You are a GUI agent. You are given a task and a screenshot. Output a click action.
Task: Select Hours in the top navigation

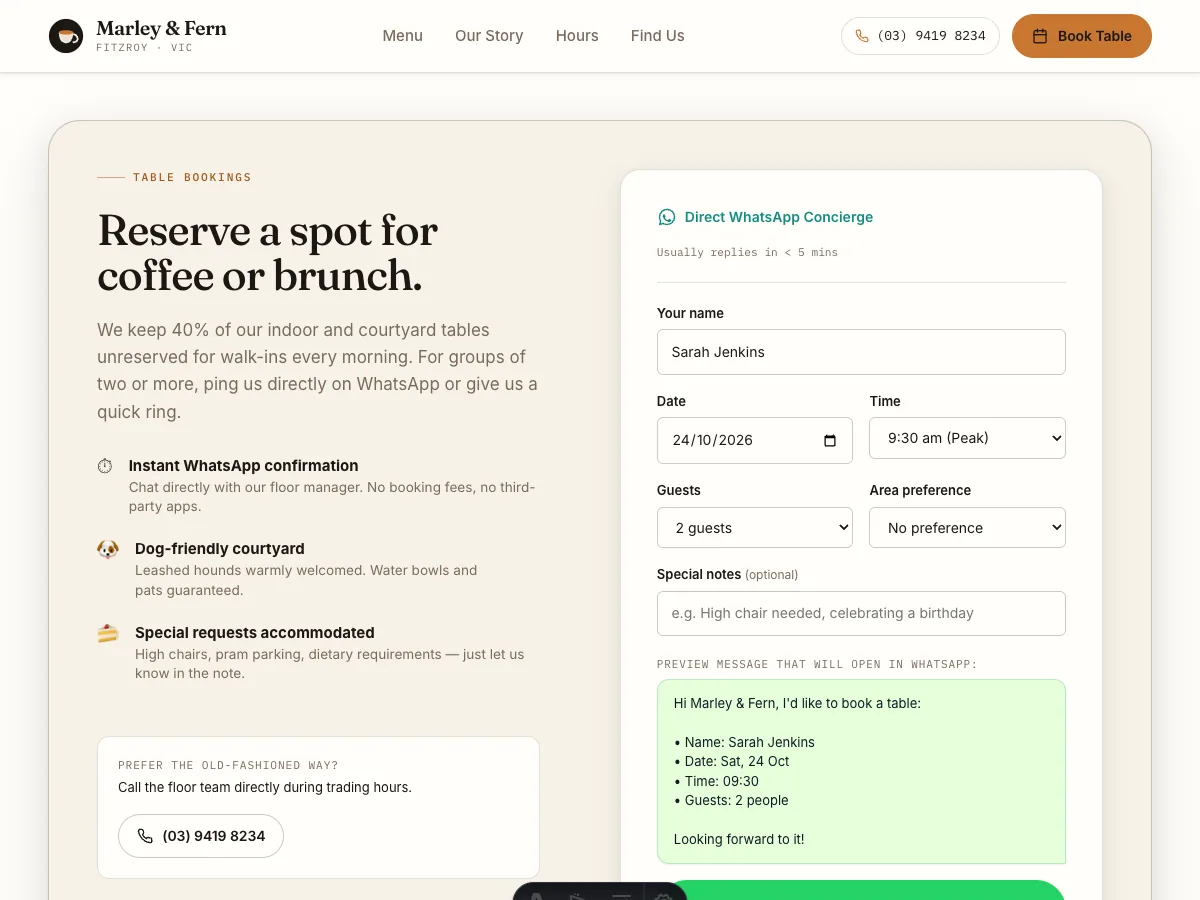point(577,36)
